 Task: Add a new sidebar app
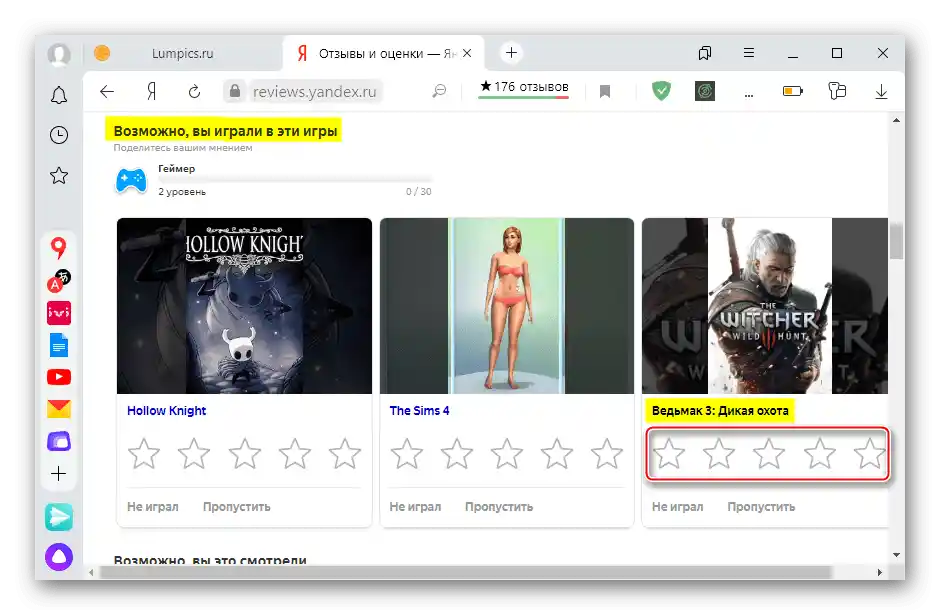pos(59,474)
